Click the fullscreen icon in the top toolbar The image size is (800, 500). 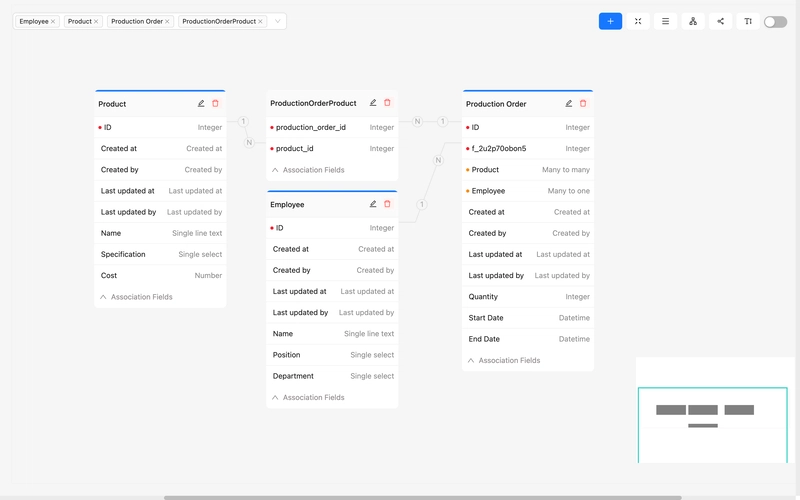point(638,21)
